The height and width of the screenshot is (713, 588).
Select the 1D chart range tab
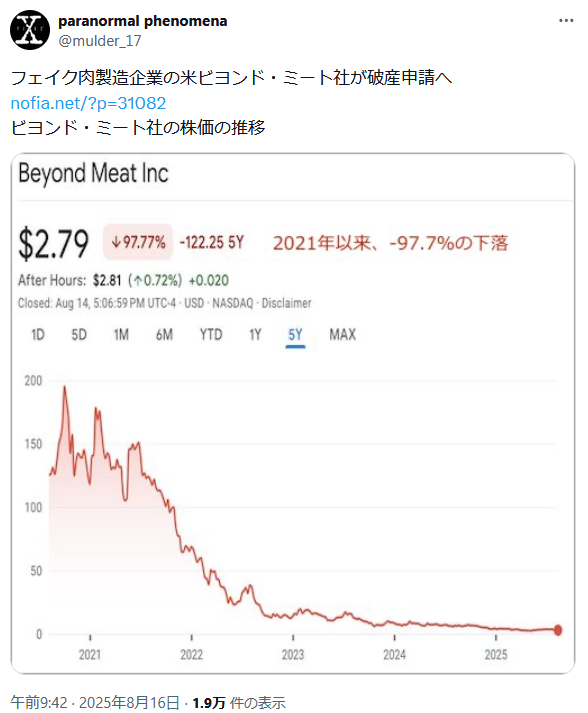click(x=38, y=335)
